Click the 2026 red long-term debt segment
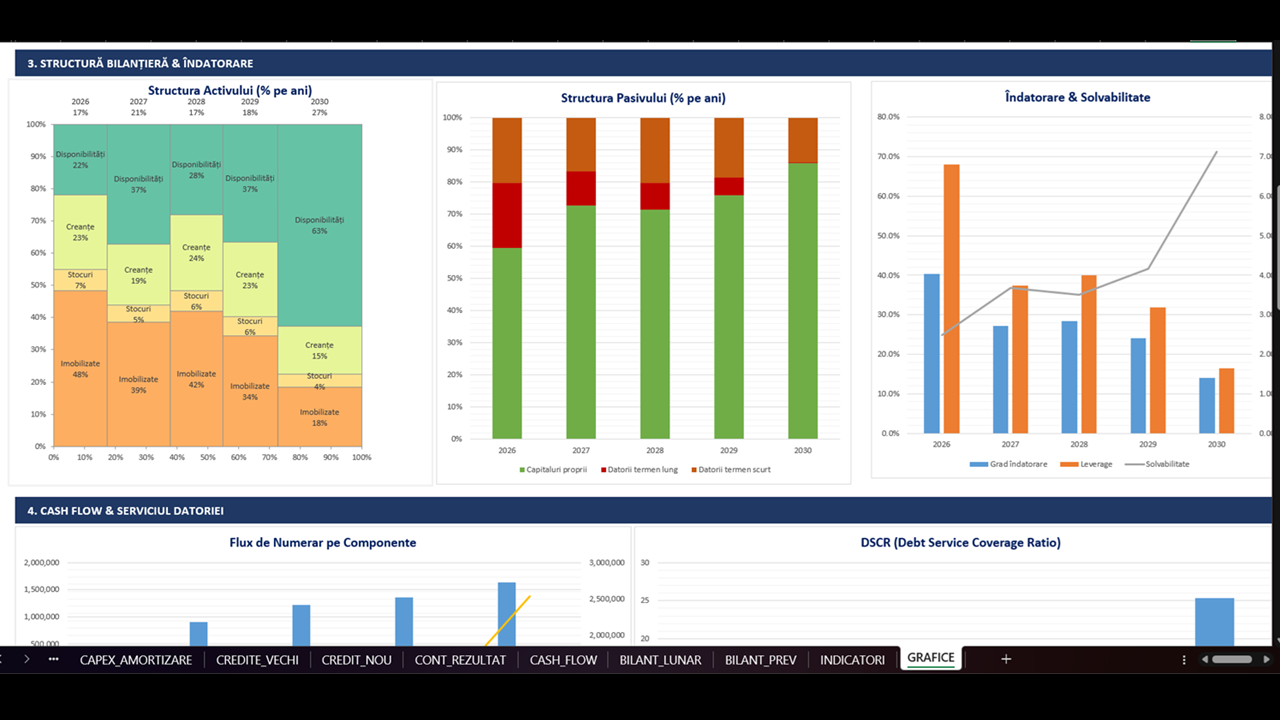This screenshot has height=720, width=1280. 507,215
